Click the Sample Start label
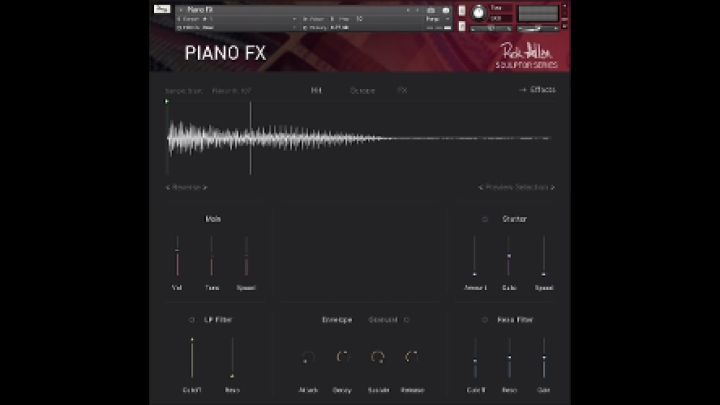The height and width of the screenshot is (405, 720). click(x=184, y=91)
